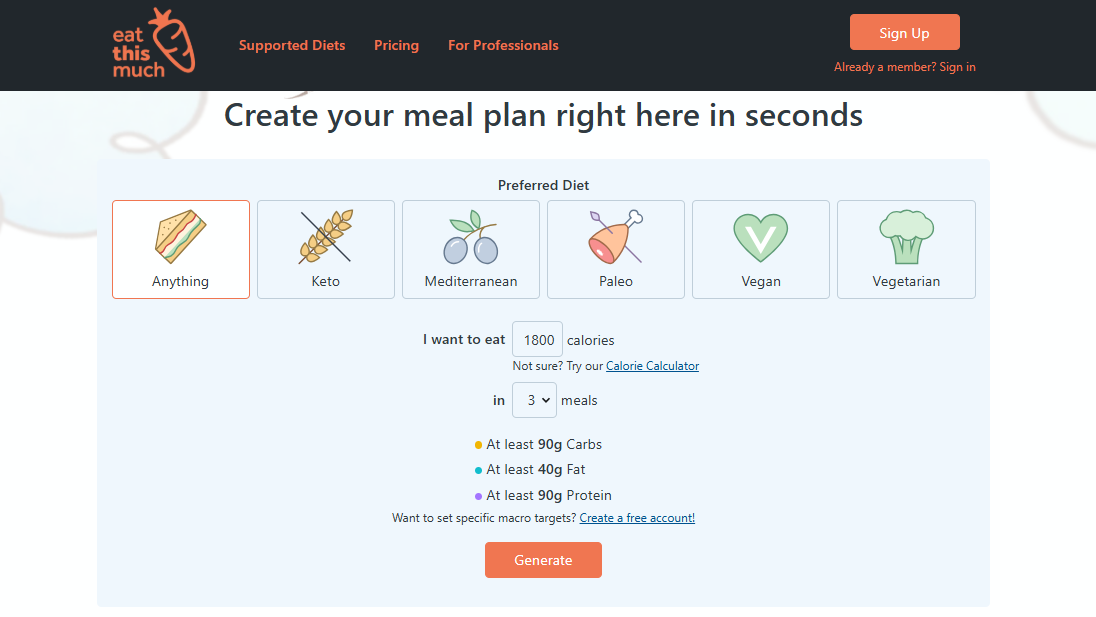Choose the Keto crossed-wheat icon
The height and width of the screenshot is (617, 1096).
(326, 237)
